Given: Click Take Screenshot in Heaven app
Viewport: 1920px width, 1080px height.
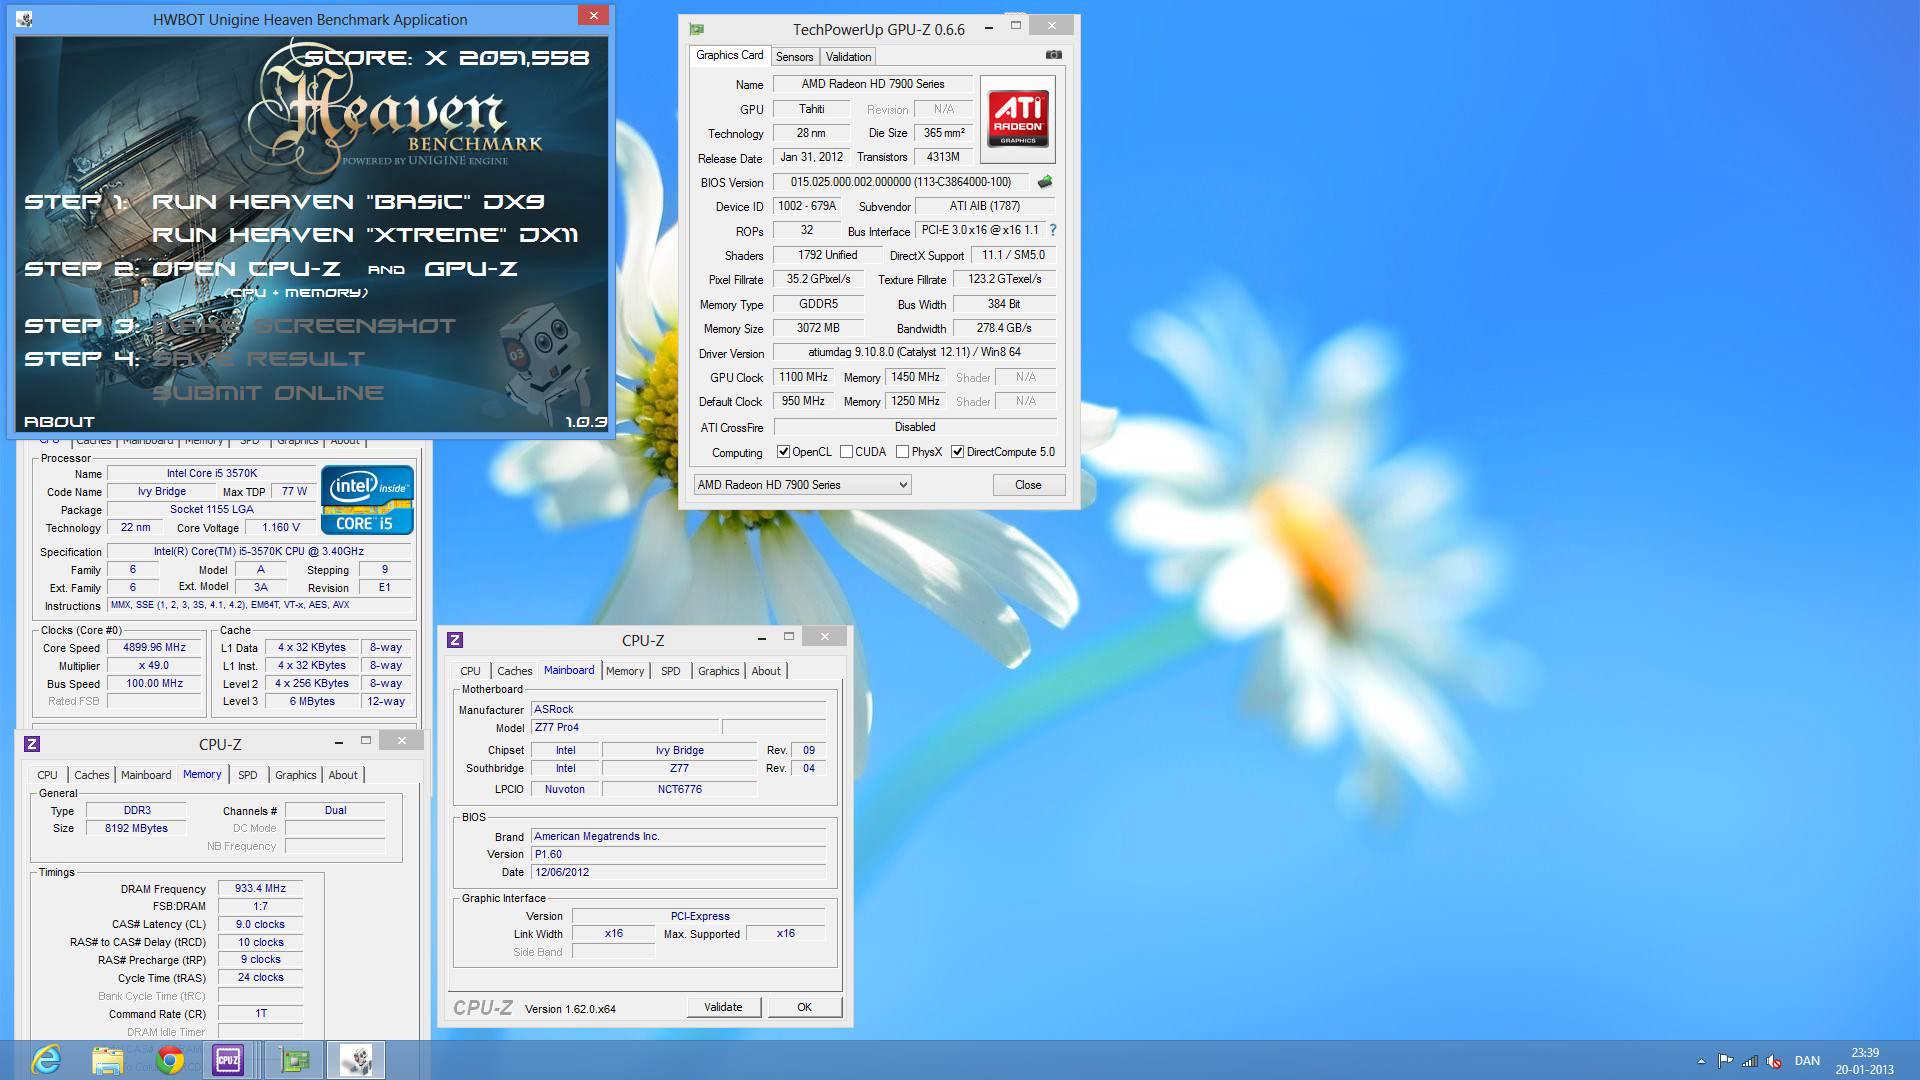Looking at the screenshot, I should point(304,326).
